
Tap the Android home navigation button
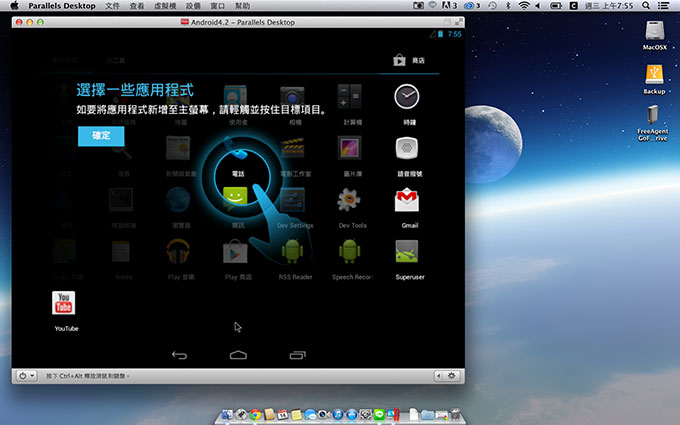238,355
